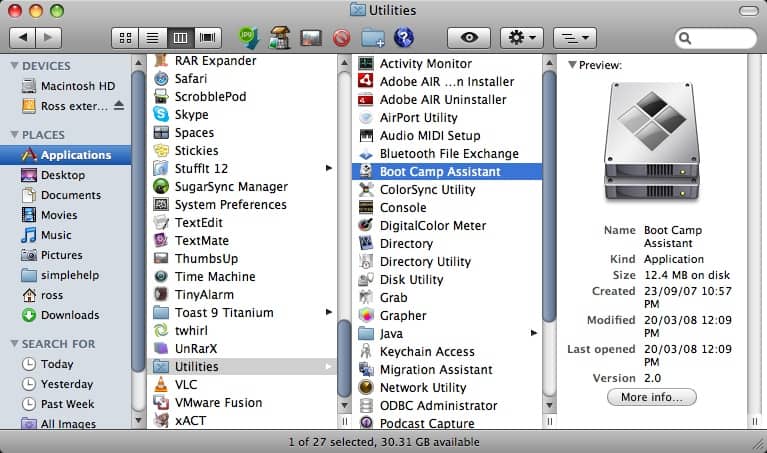Click the blue help question mark icon

(x=404, y=38)
